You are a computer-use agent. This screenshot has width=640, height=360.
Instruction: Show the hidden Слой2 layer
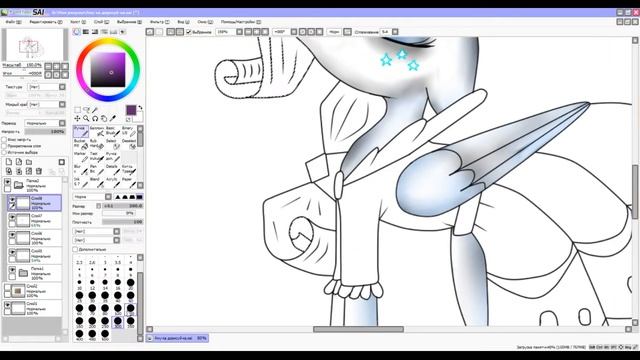(7, 287)
